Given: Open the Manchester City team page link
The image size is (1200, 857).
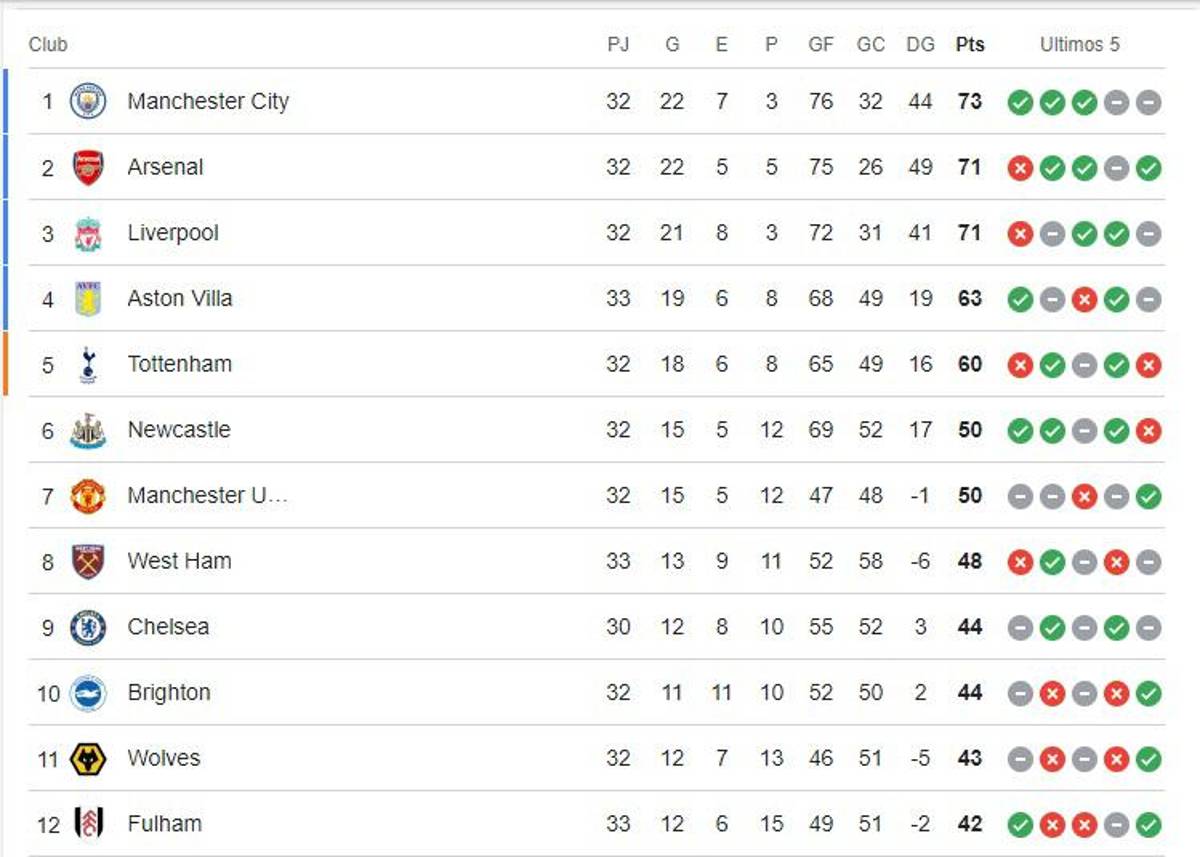Looking at the screenshot, I should click(x=206, y=101).
